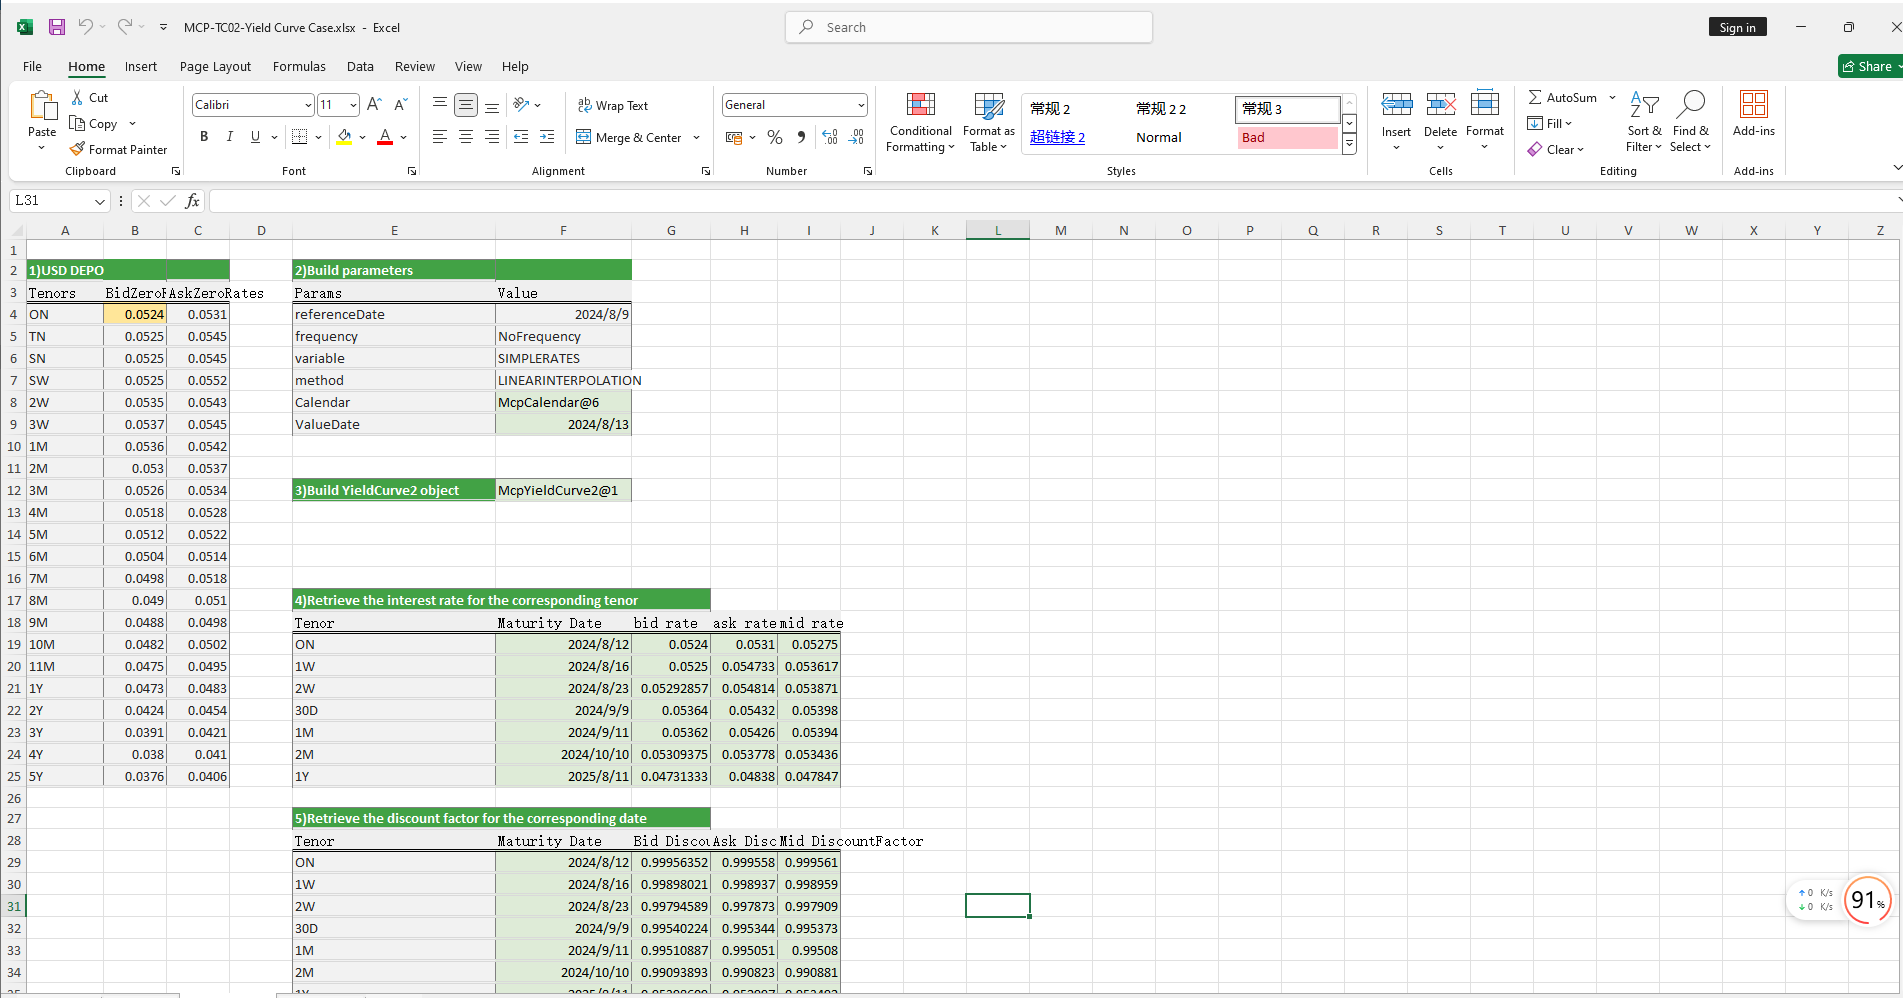Click the Decrease Indent icon

[x=521, y=137]
